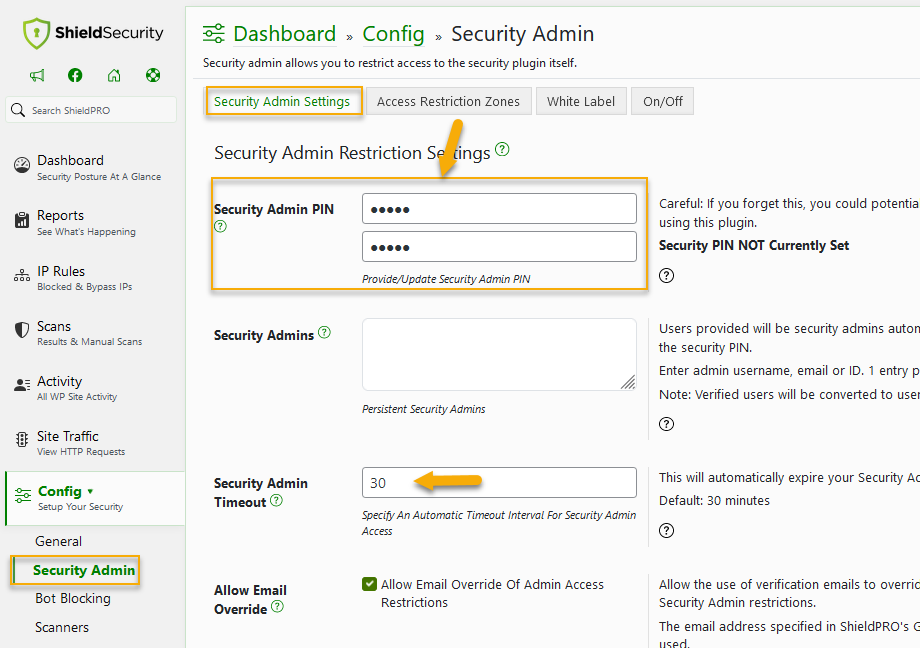Expand the Config menu dropdown arrow
The image size is (920, 648).
90,491
